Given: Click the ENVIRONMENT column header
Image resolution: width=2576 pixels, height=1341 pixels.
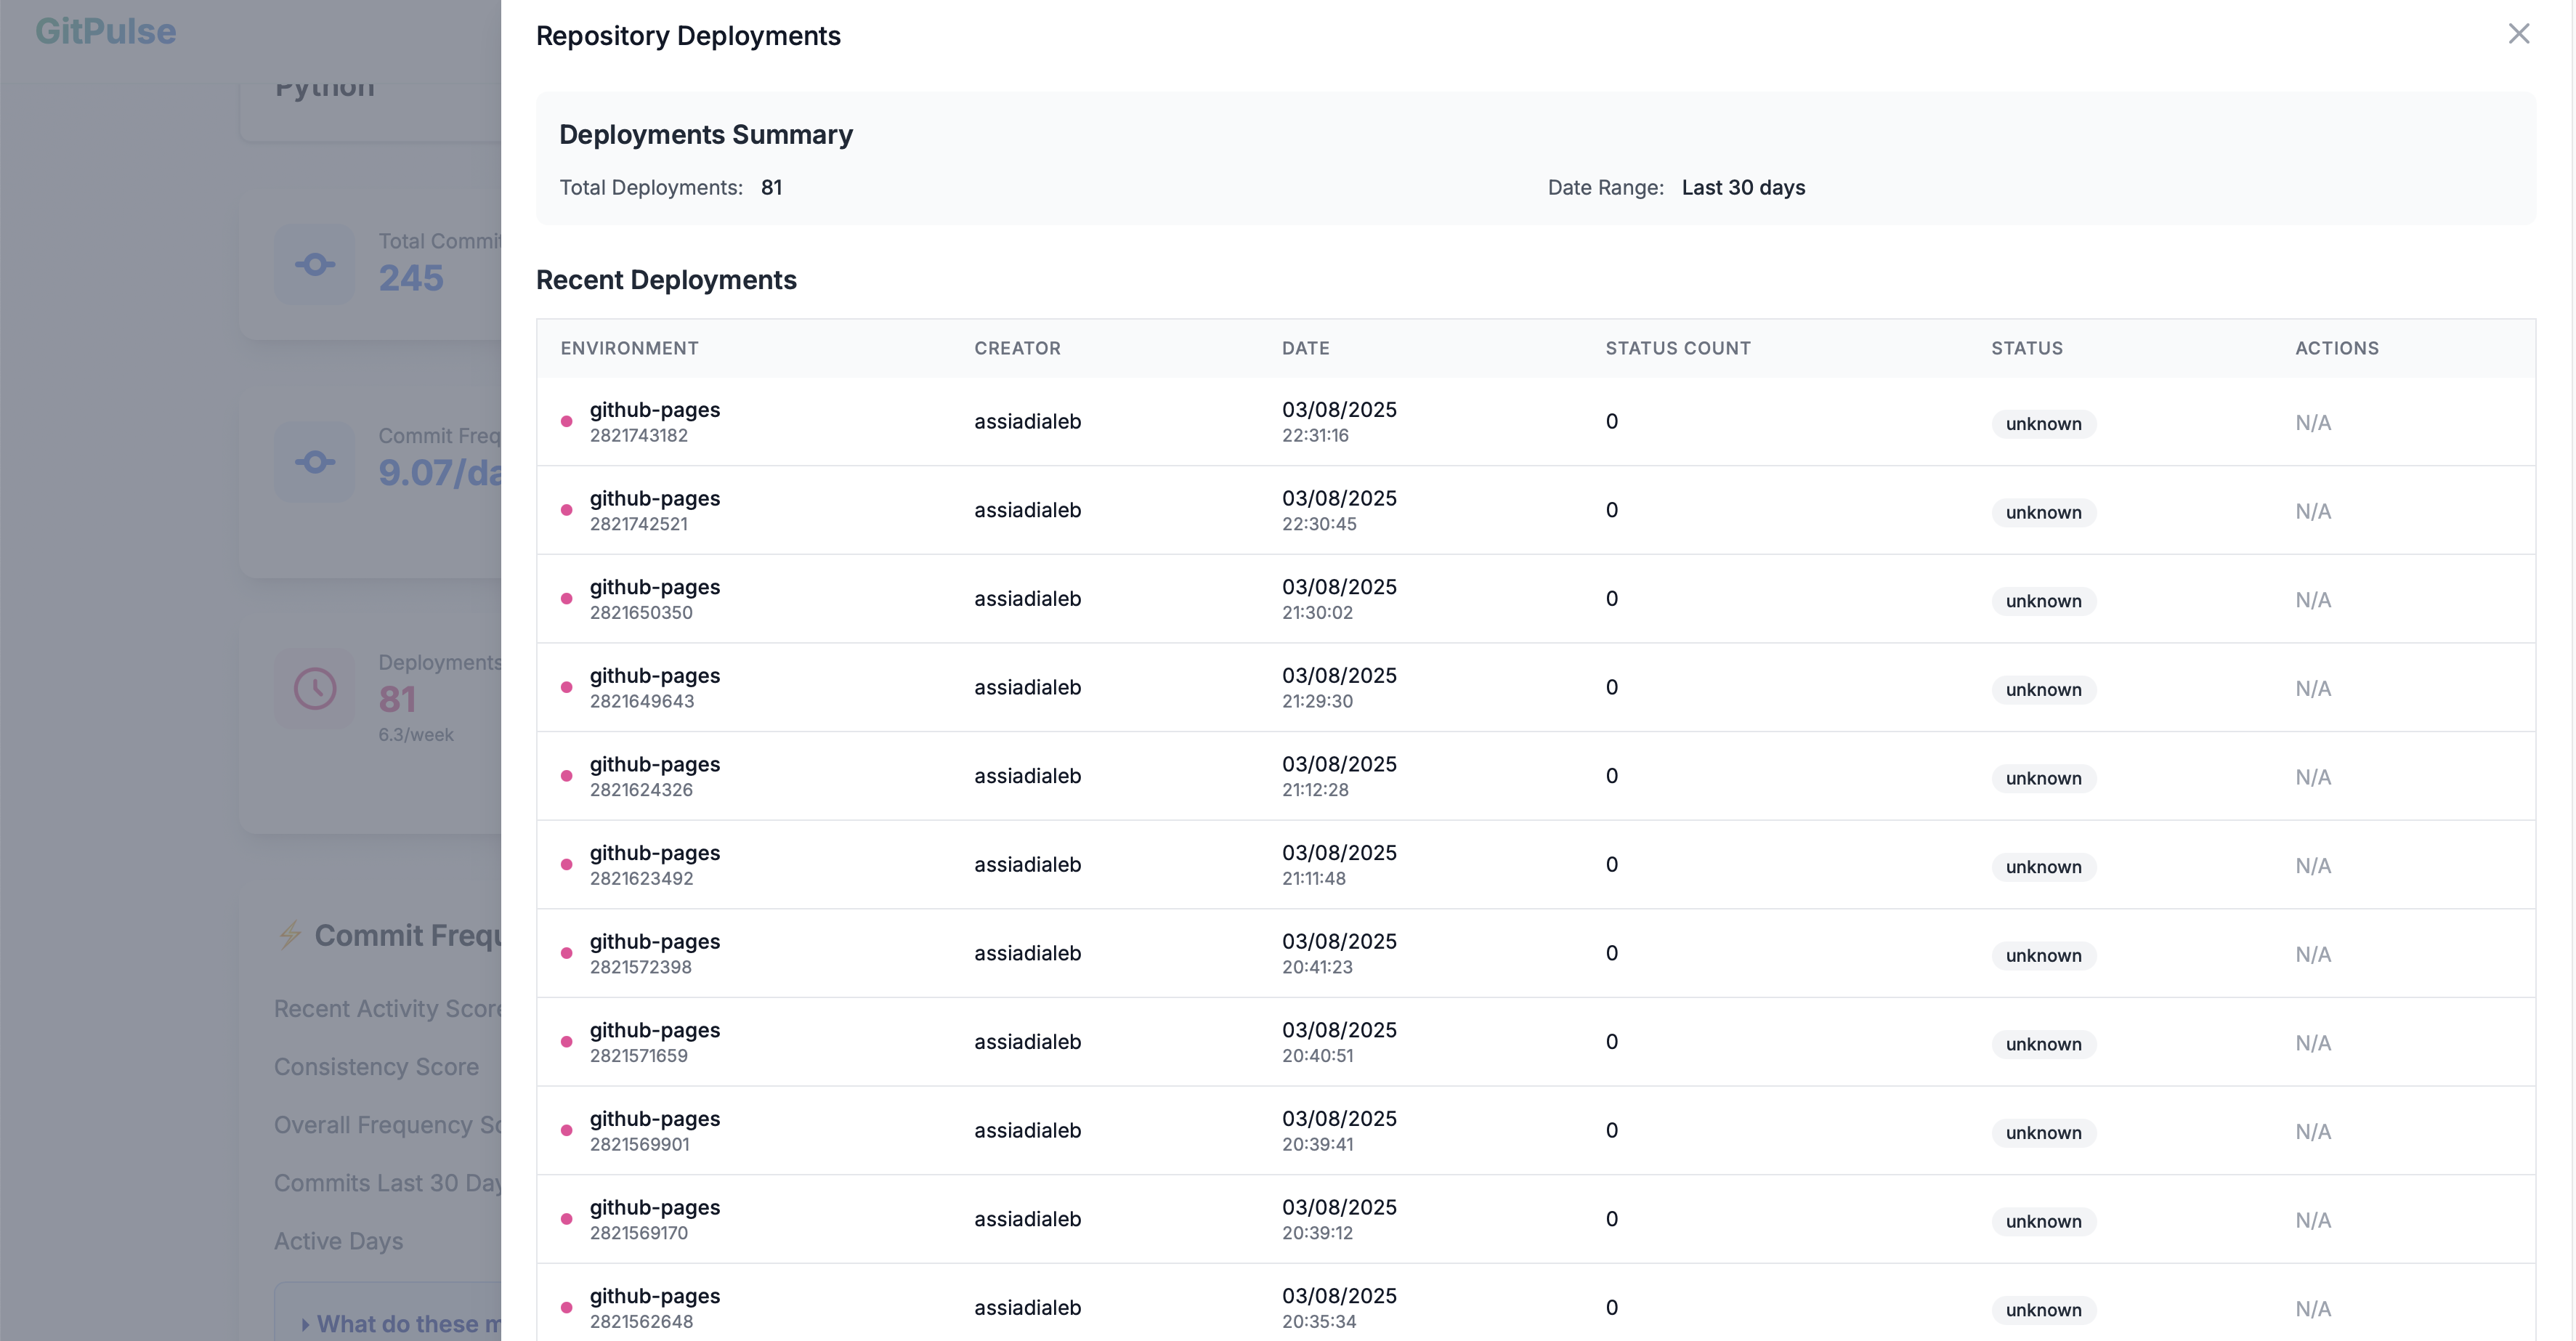Looking at the screenshot, I should (629, 348).
